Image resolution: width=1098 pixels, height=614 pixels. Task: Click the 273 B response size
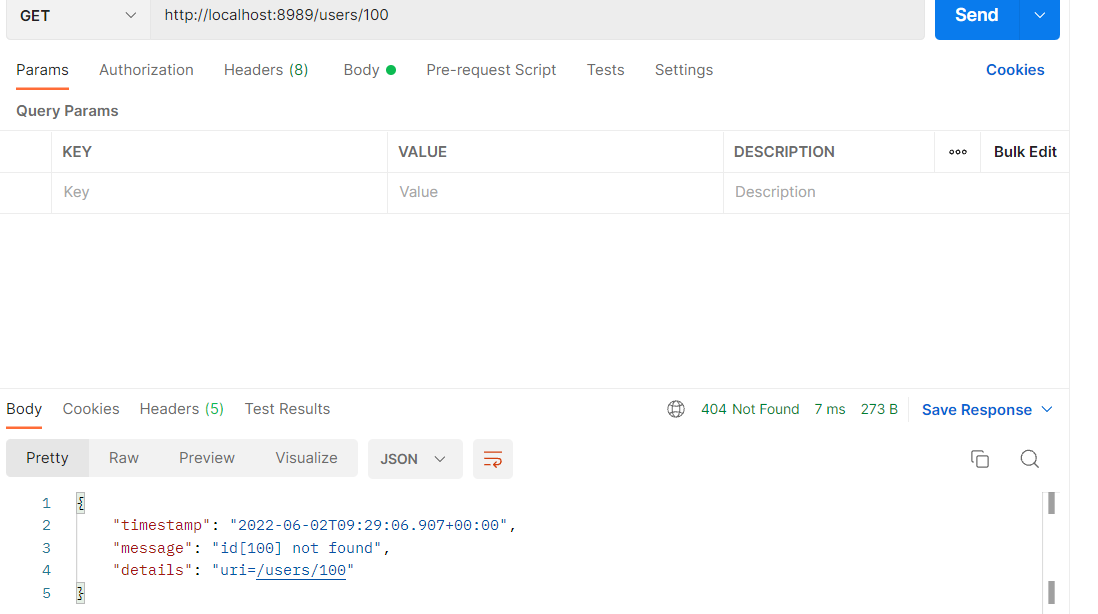[879, 409]
